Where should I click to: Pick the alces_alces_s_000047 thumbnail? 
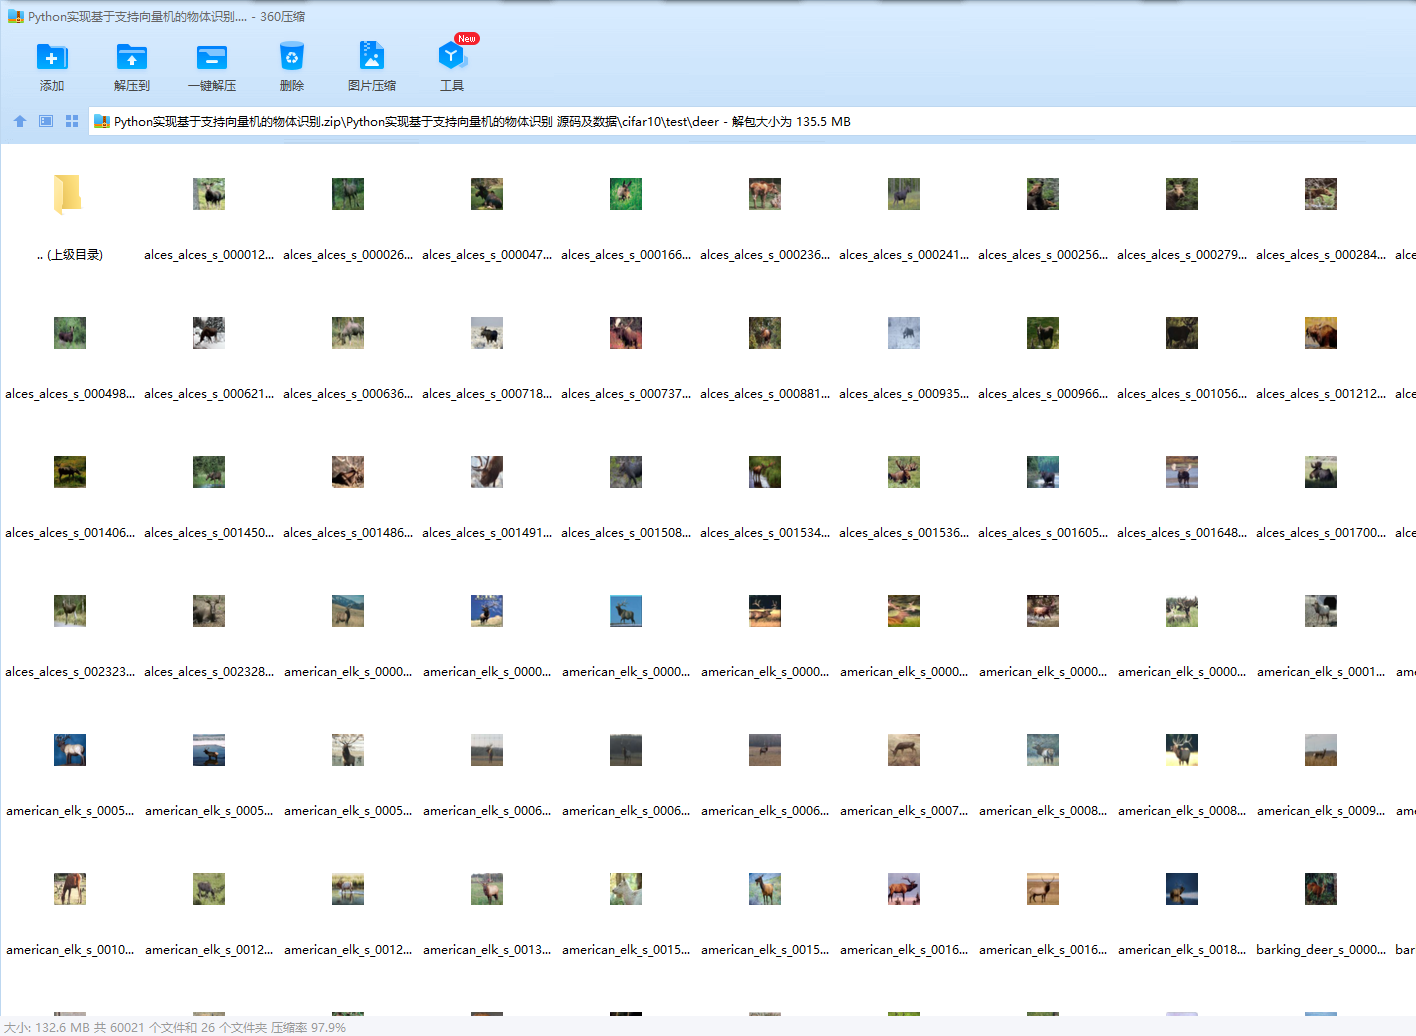point(487,194)
